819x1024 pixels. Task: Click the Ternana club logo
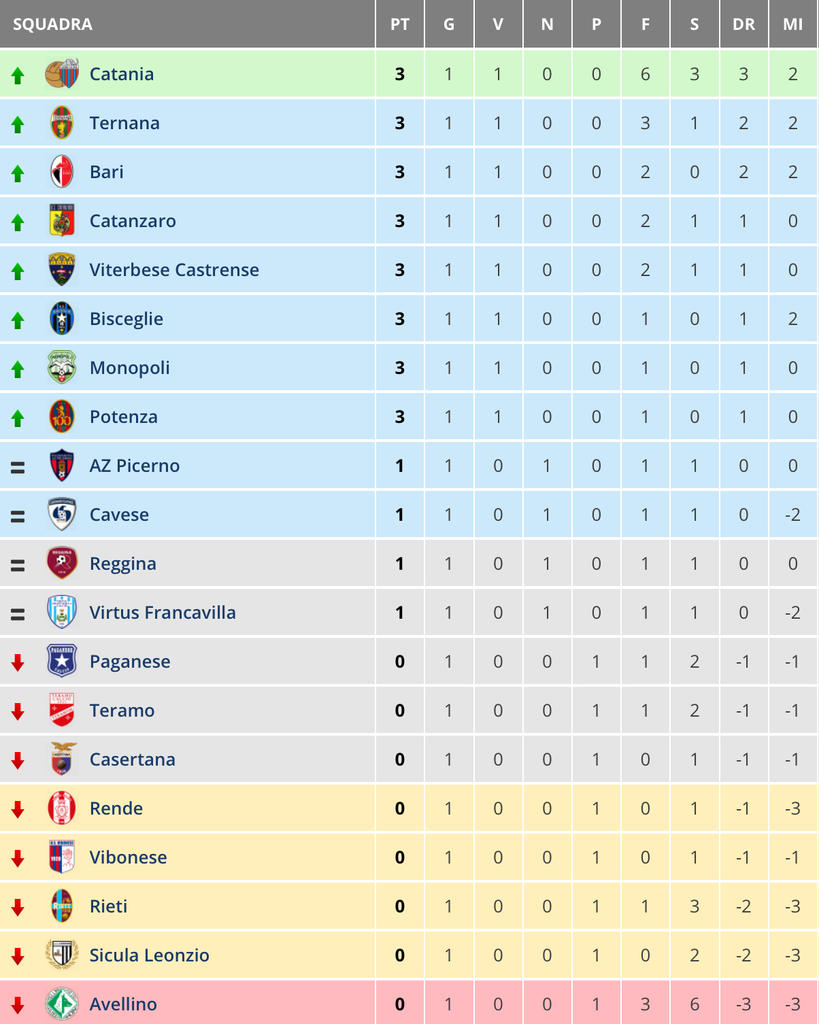(62, 123)
